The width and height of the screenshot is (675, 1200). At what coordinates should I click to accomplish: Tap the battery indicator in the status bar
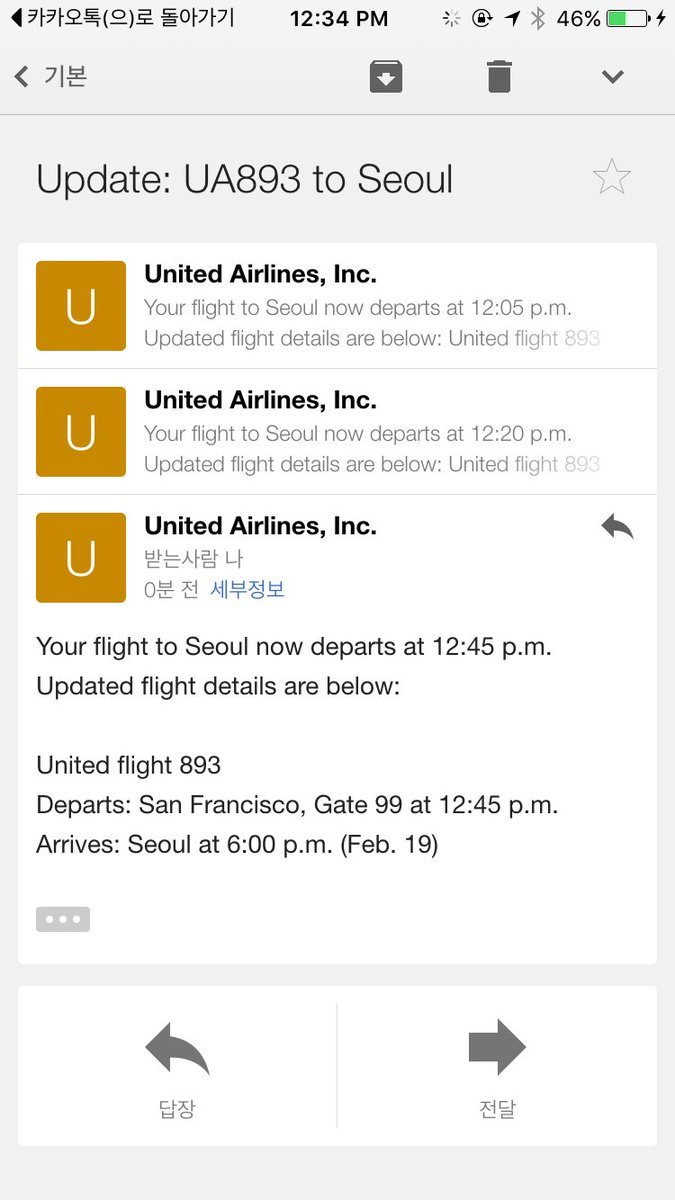(x=628, y=18)
